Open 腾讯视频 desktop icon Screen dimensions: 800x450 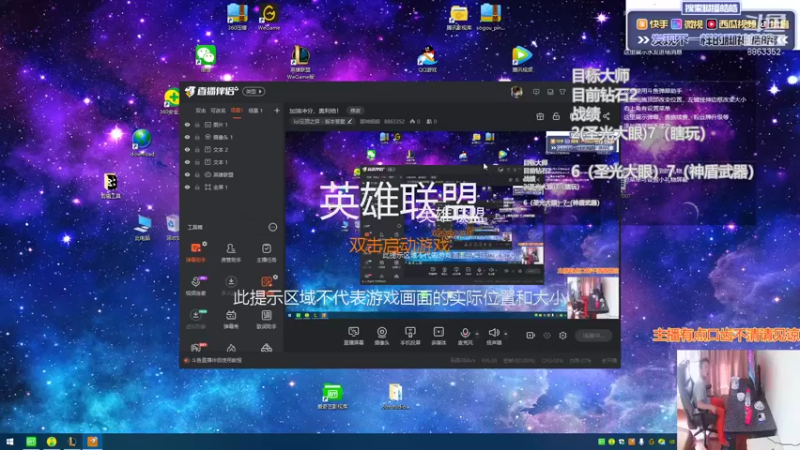click(x=521, y=59)
